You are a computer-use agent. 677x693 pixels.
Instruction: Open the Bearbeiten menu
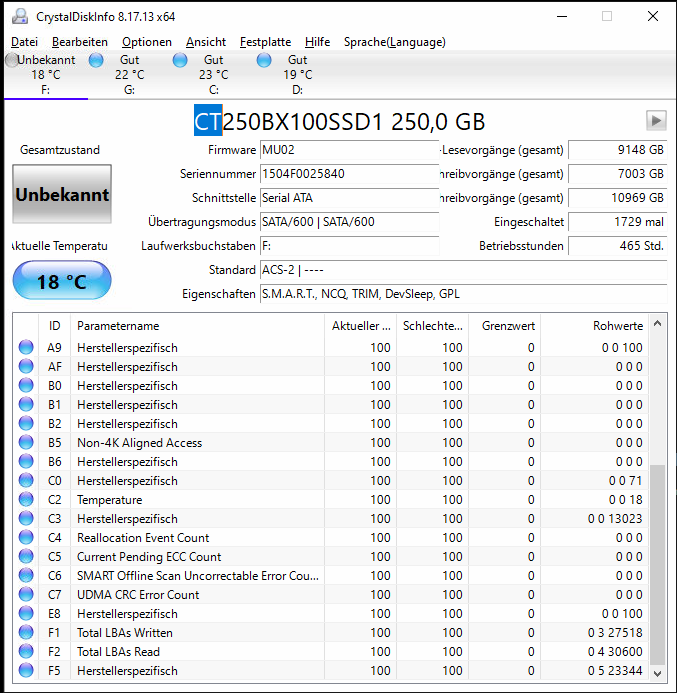80,42
